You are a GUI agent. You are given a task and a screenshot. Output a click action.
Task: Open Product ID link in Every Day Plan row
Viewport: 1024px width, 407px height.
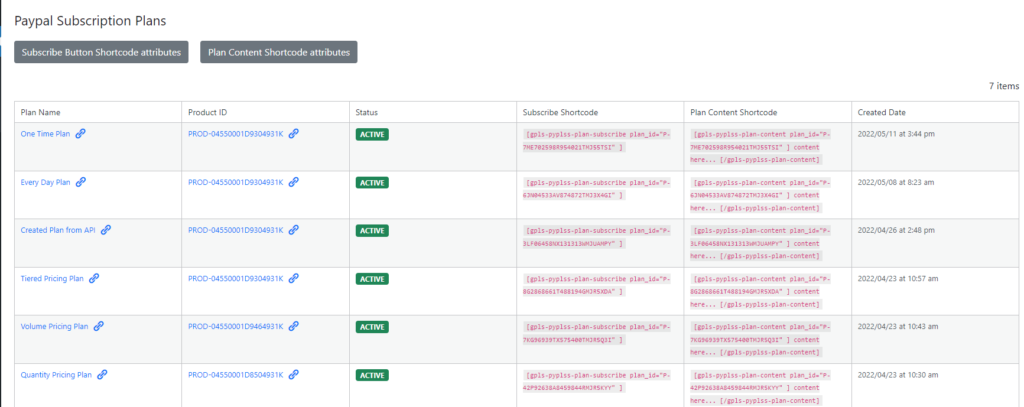pos(236,182)
